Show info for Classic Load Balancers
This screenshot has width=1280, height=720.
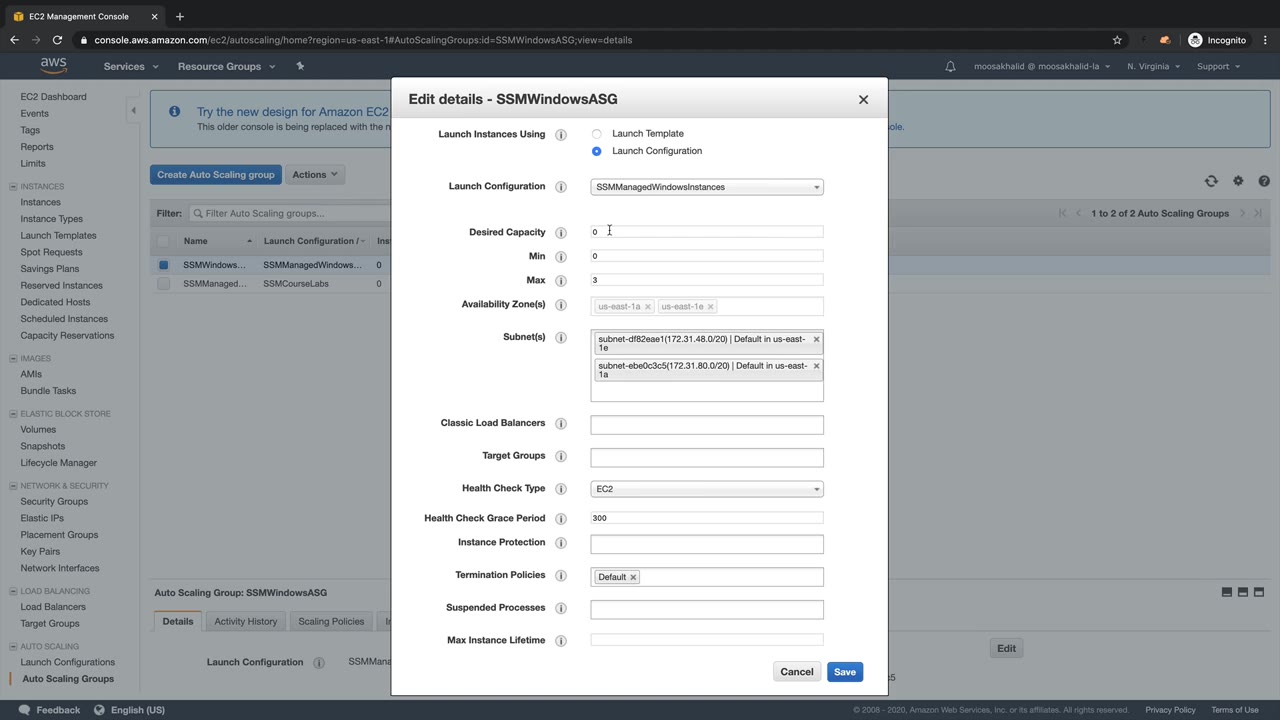click(561, 424)
